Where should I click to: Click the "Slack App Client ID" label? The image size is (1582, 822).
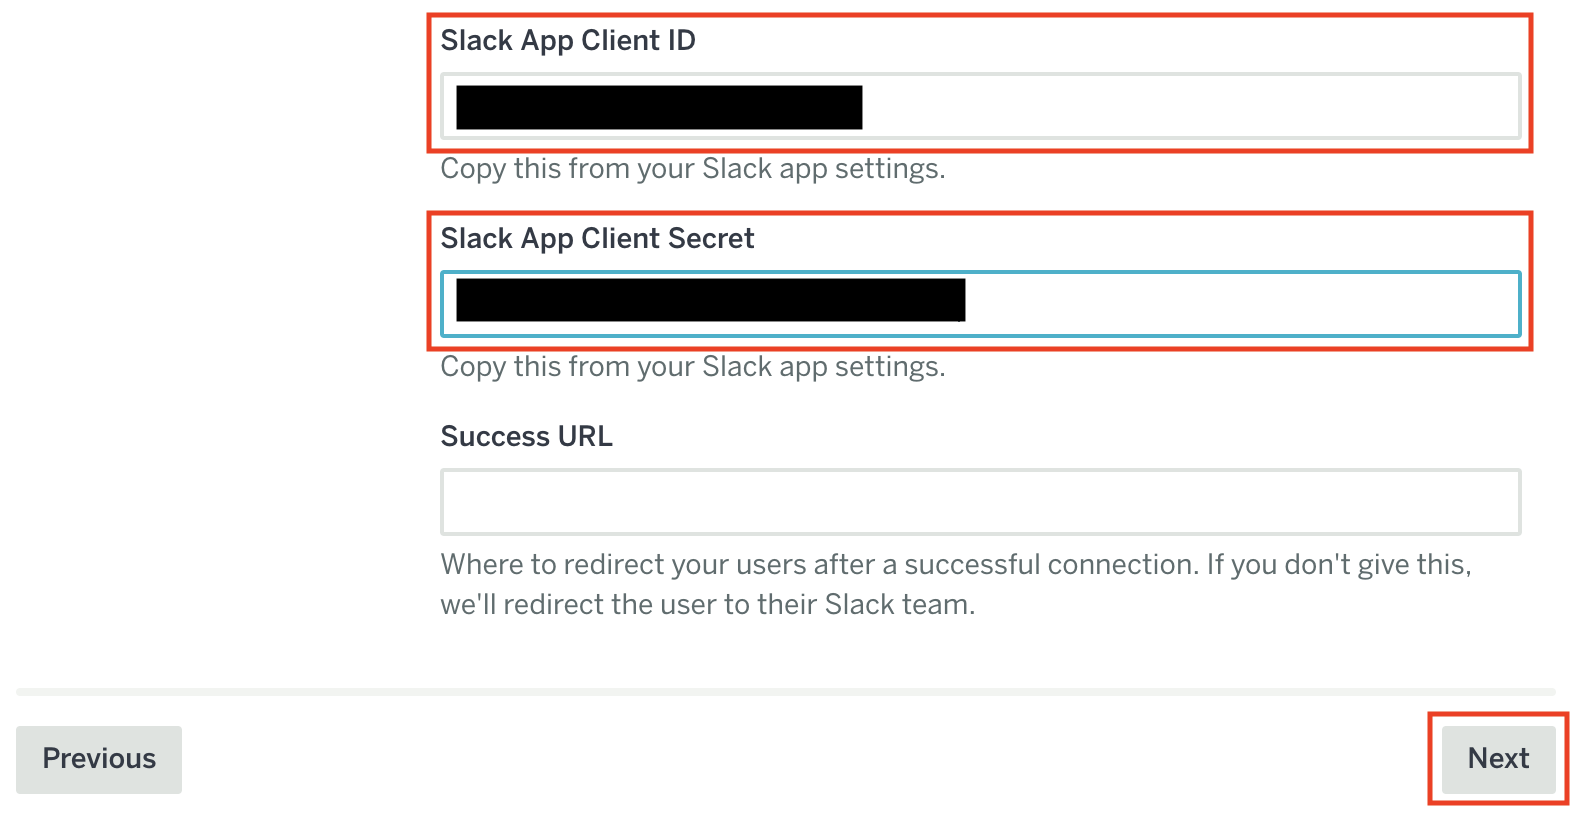pos(568,41)
